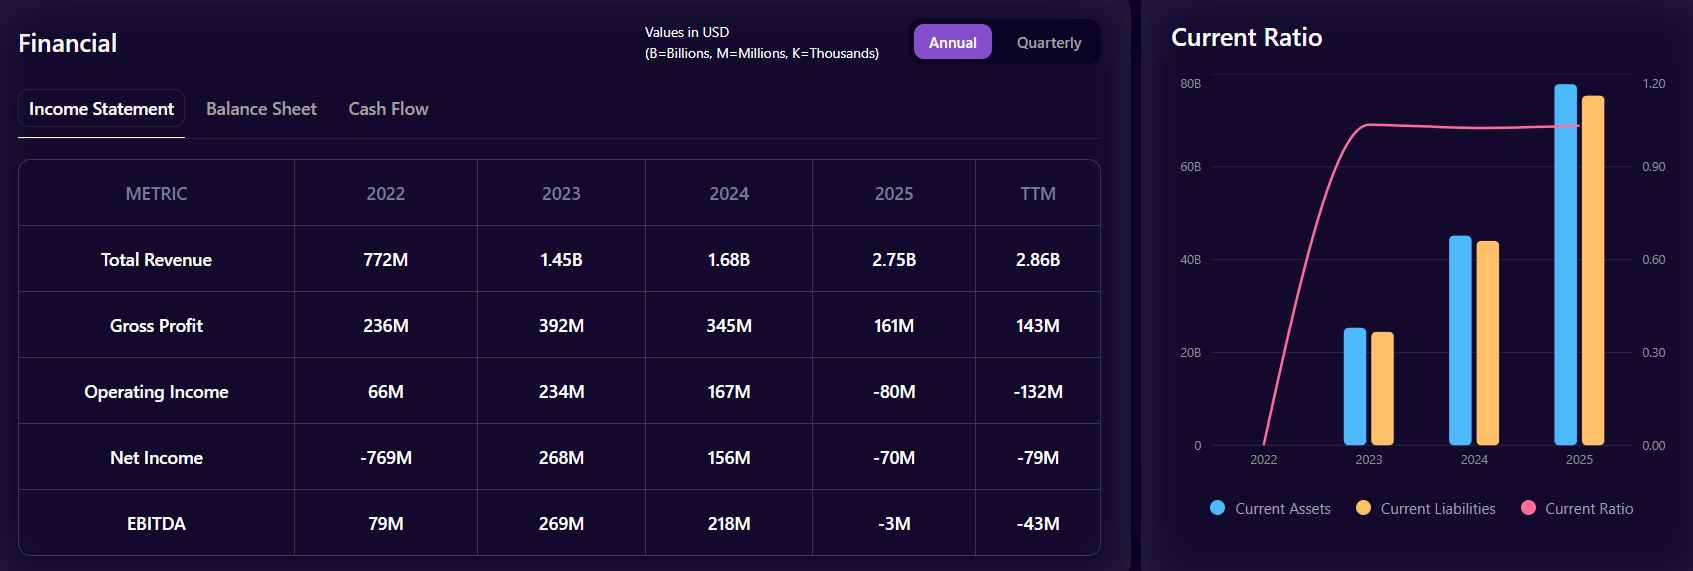
Task: Toggle Current Assets legend blue dot
Action: [1217, 508]
